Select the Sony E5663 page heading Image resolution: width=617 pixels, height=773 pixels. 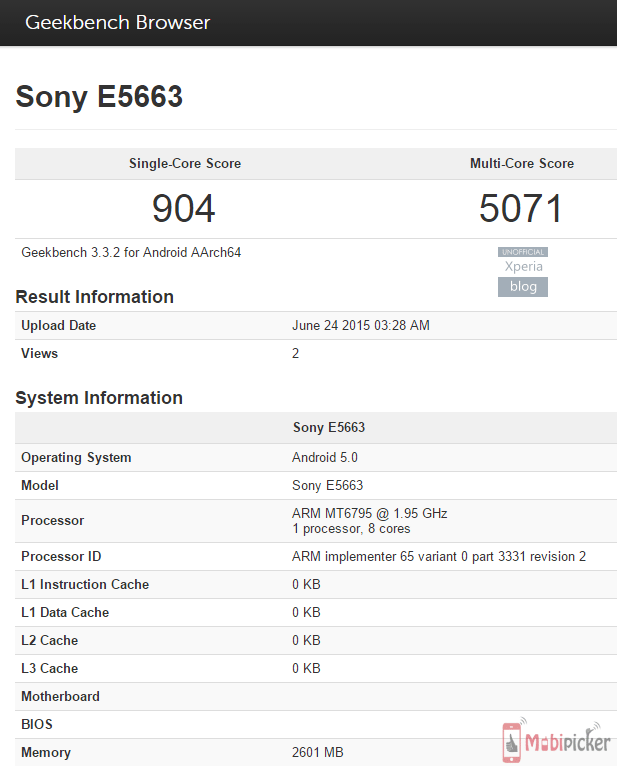(x=99, y=96)
